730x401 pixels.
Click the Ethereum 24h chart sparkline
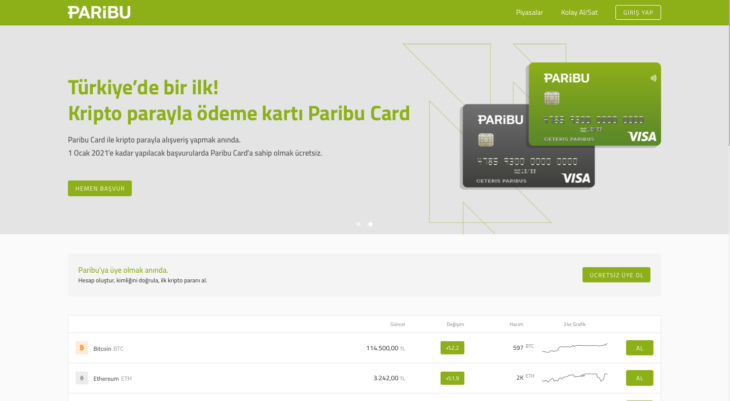point(575,377)
